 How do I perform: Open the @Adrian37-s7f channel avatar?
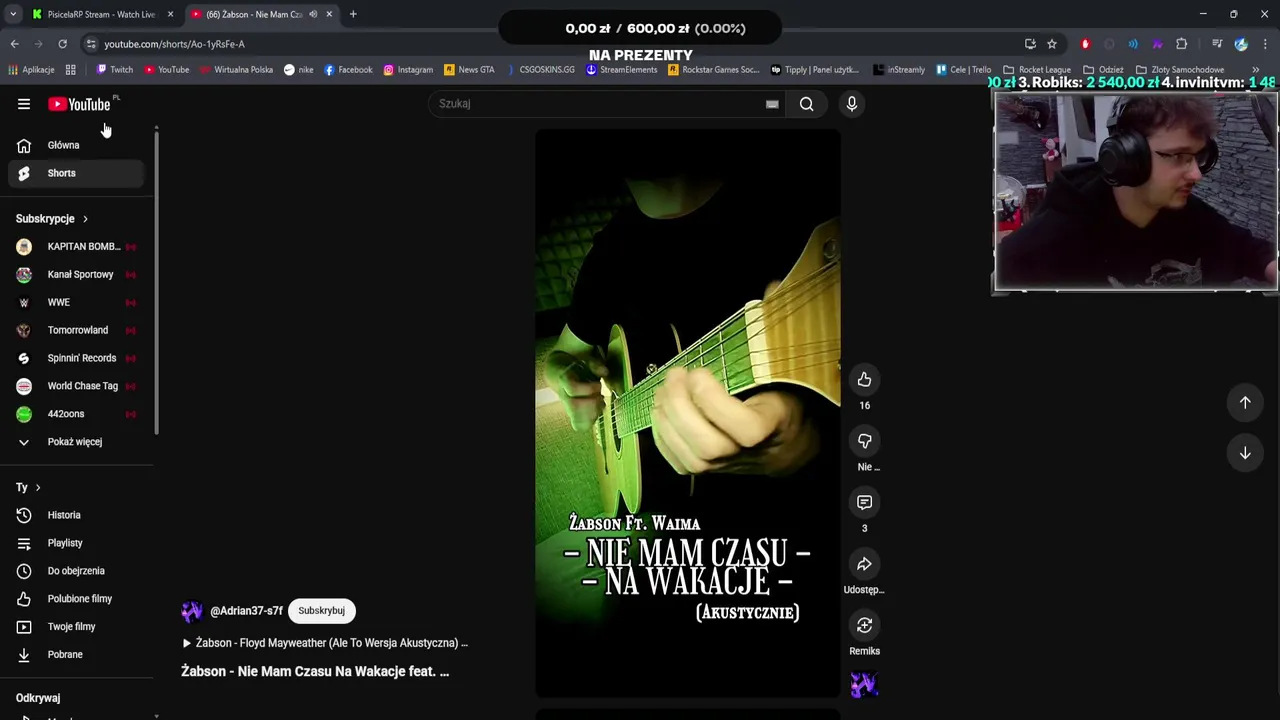pos(192,611)
